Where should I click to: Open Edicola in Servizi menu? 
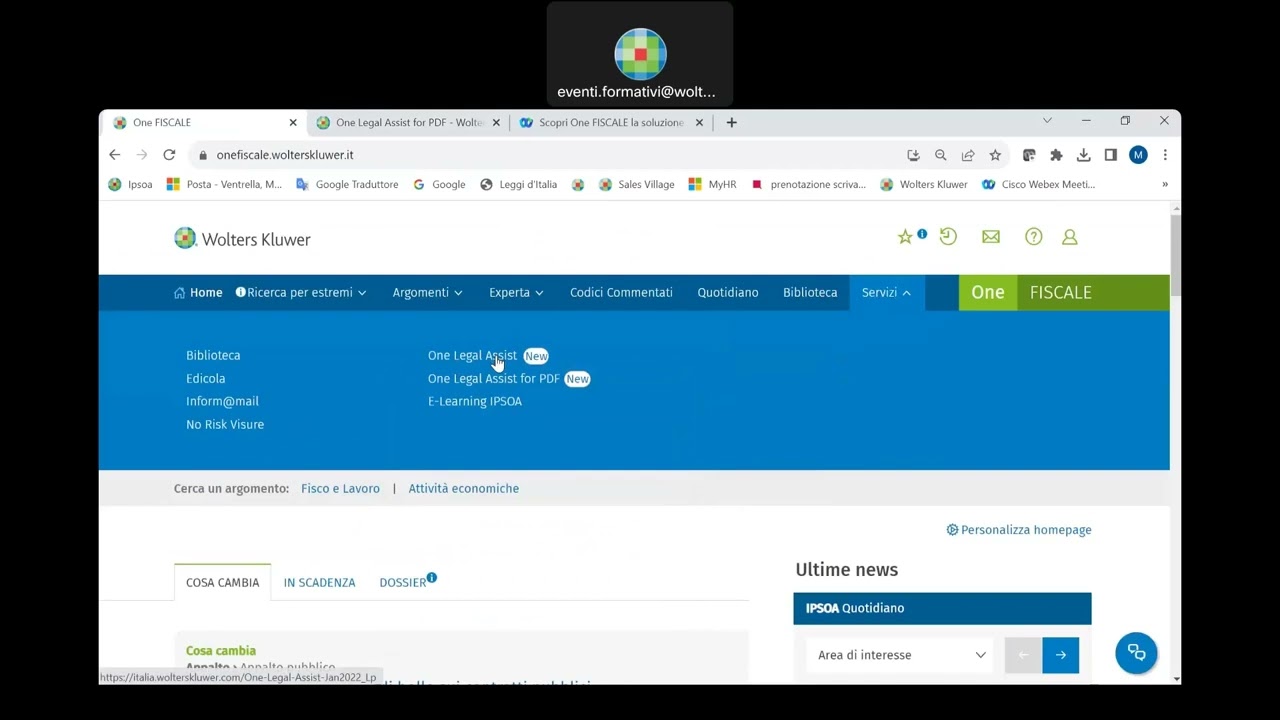pos(205,378)
